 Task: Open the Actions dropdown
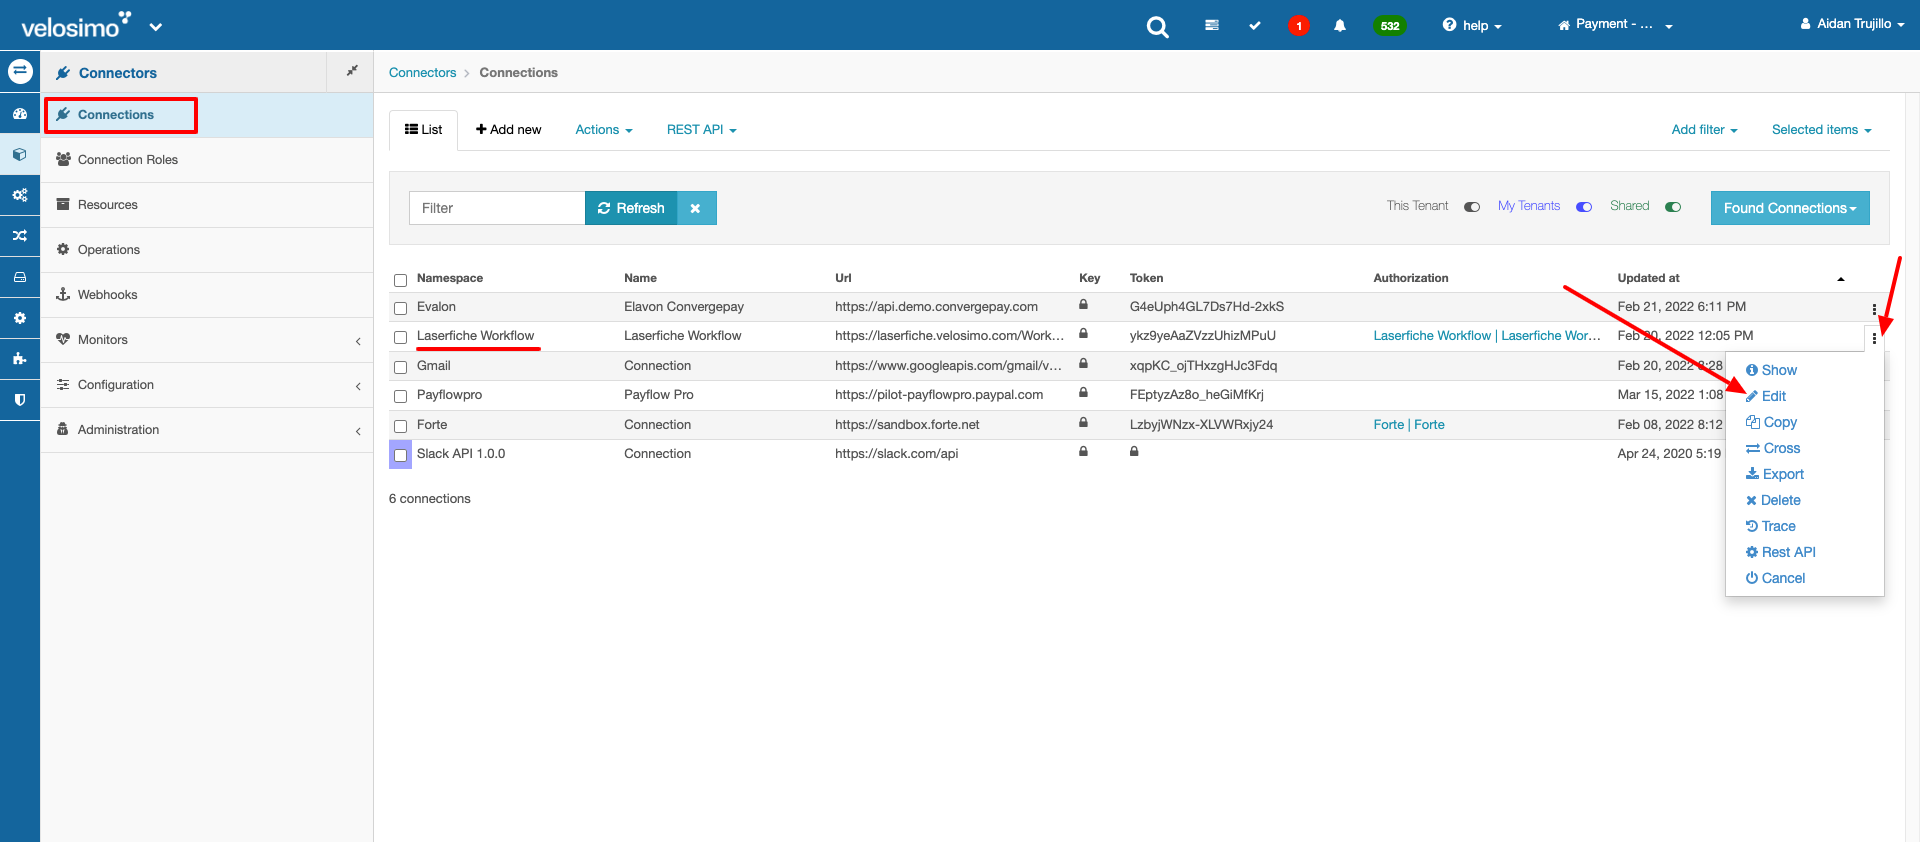point(604,130)
